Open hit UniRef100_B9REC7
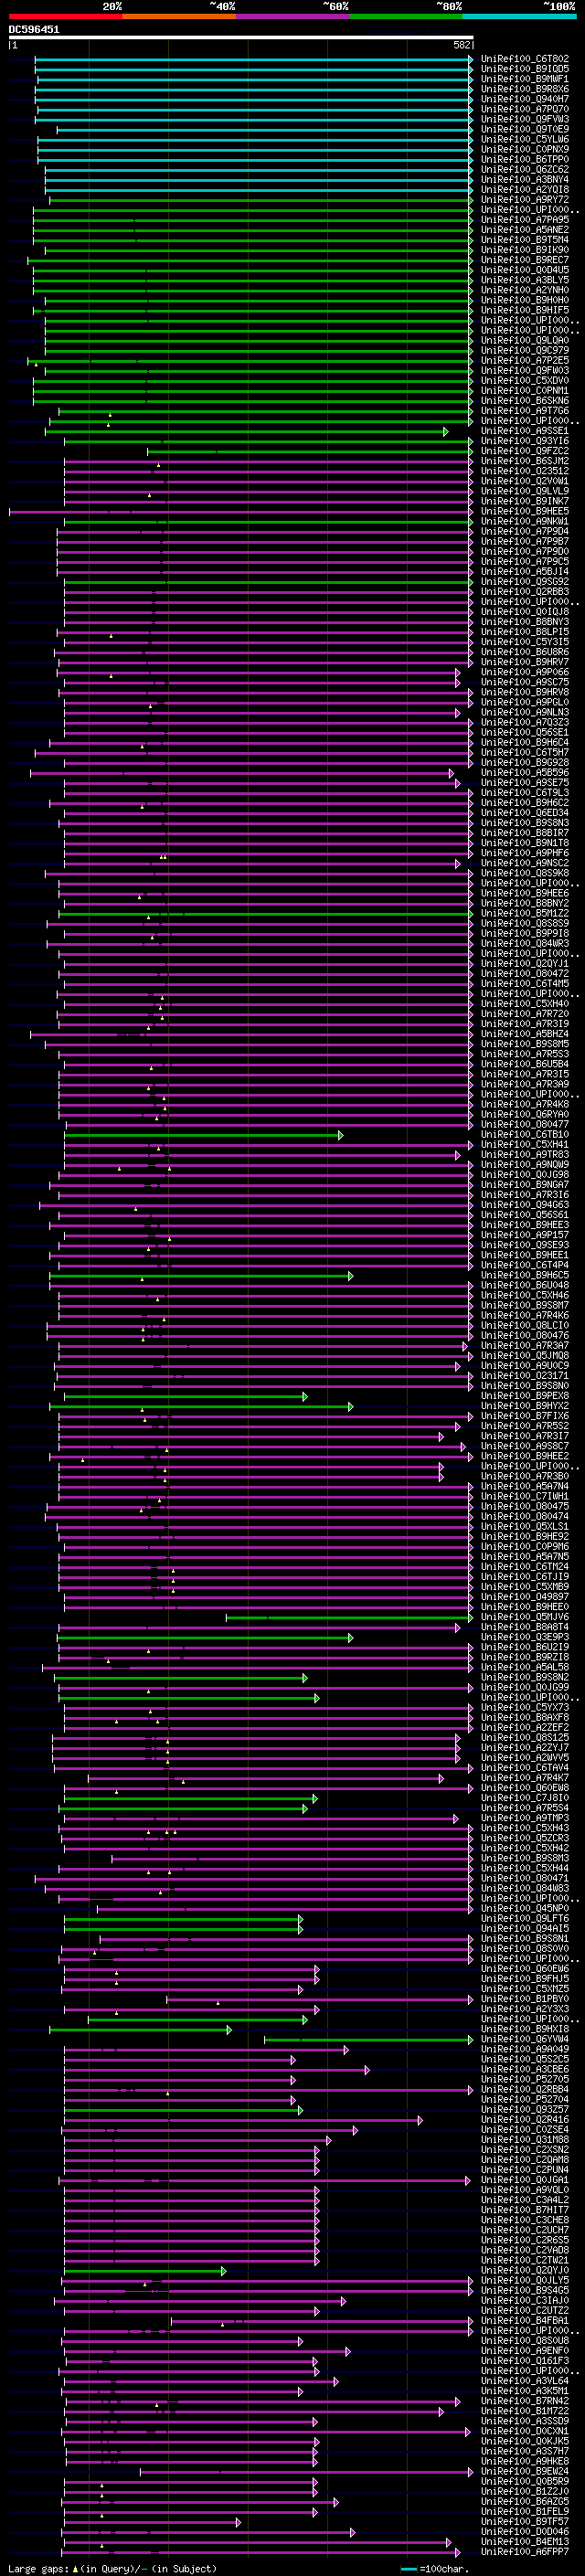The image size is (585, 2576). (525, 260)
